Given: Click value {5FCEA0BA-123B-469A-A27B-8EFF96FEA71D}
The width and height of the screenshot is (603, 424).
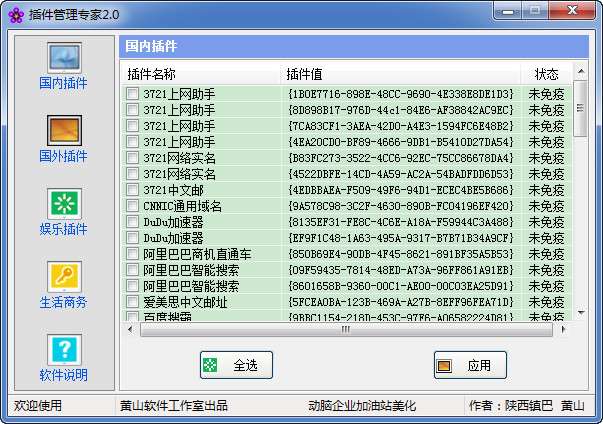Looking at the screenshot, I should click(x=401, y=303).
